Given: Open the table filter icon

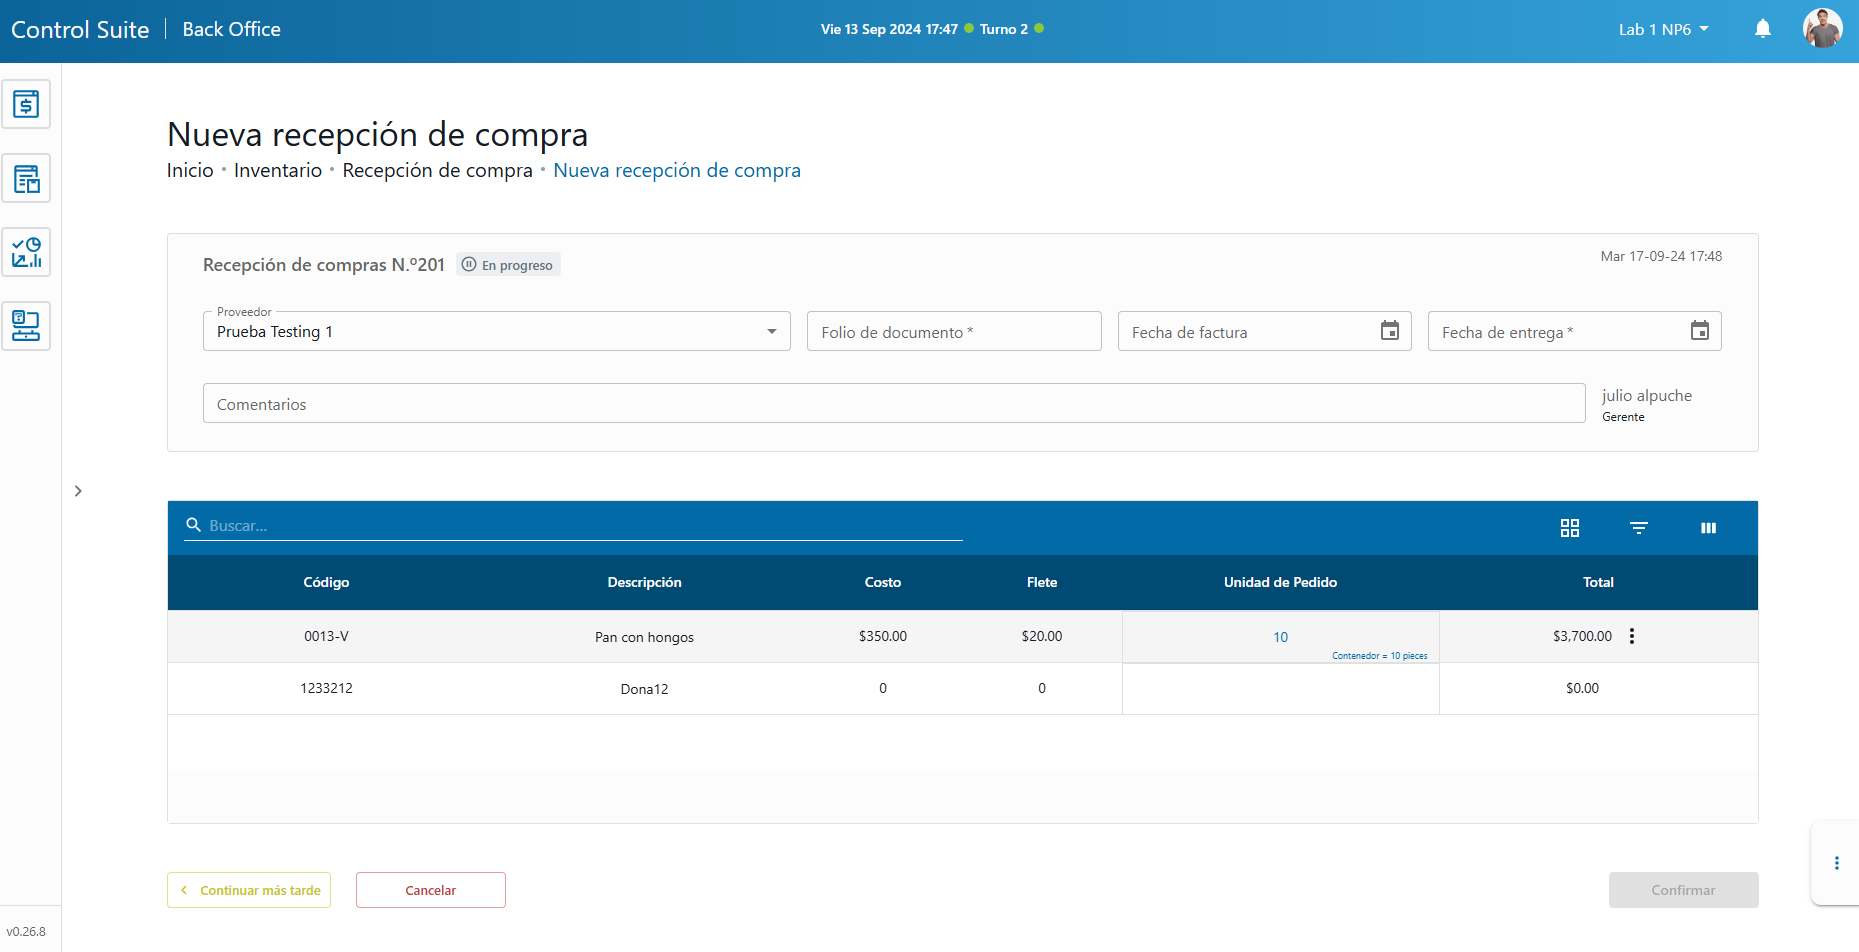Looking at the screenshot, I should pyautogui.click(x=1638, y=528).
